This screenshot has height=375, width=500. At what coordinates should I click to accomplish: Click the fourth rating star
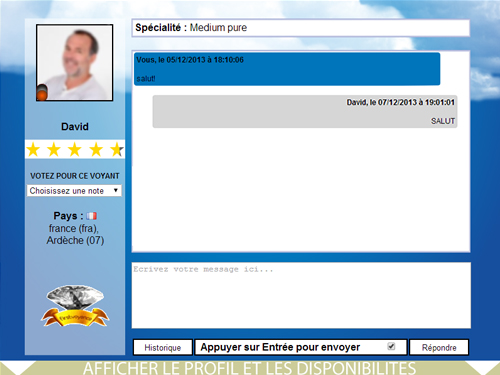(x=96, y=149)
